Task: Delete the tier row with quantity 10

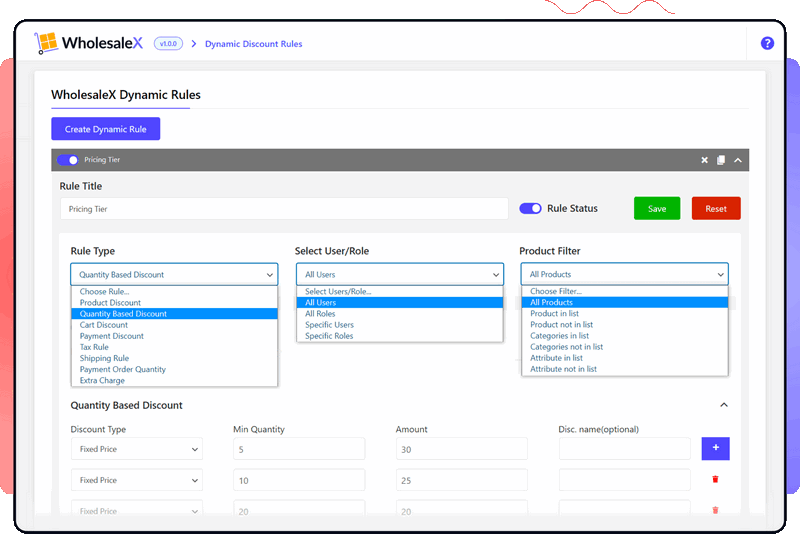Action: [715, 479]
